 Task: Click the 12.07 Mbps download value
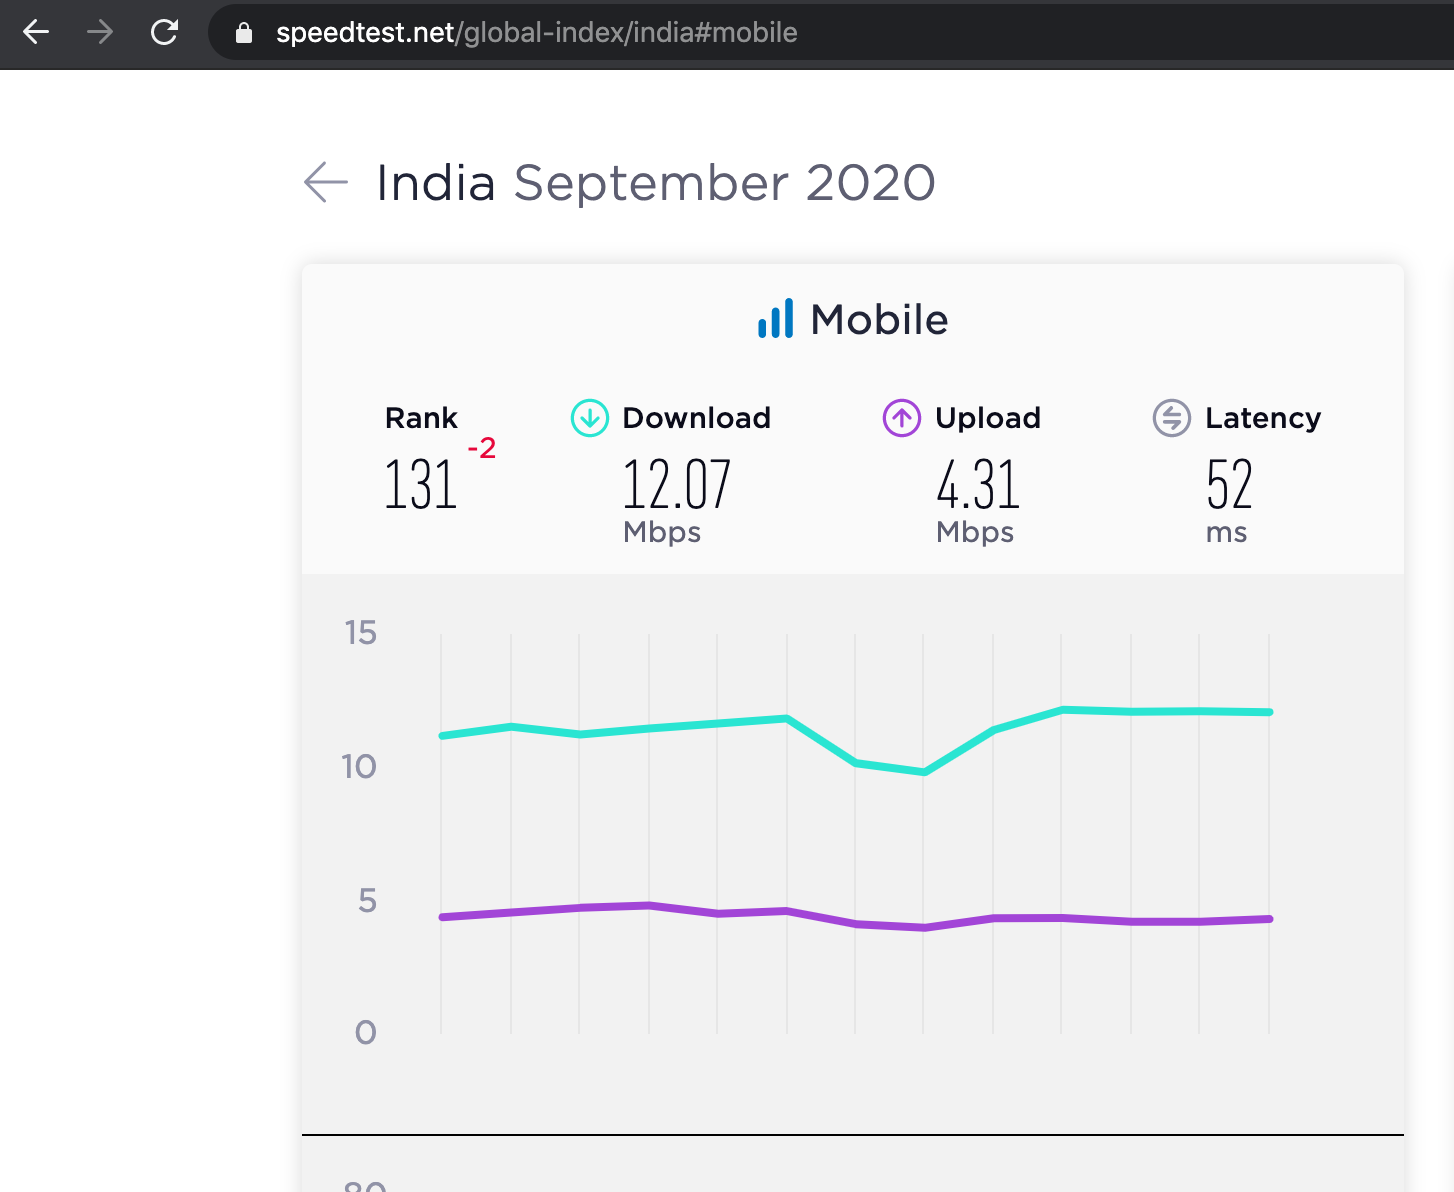[676, 485]
